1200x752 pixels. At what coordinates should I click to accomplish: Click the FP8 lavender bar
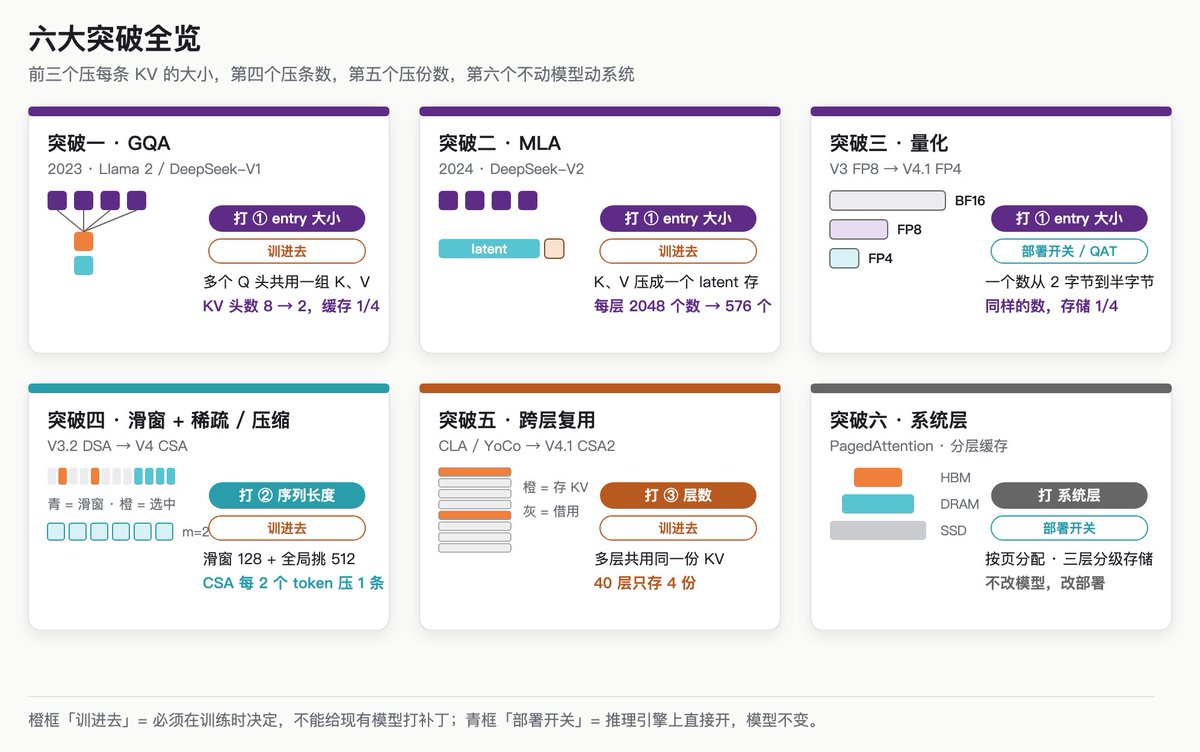858,230
